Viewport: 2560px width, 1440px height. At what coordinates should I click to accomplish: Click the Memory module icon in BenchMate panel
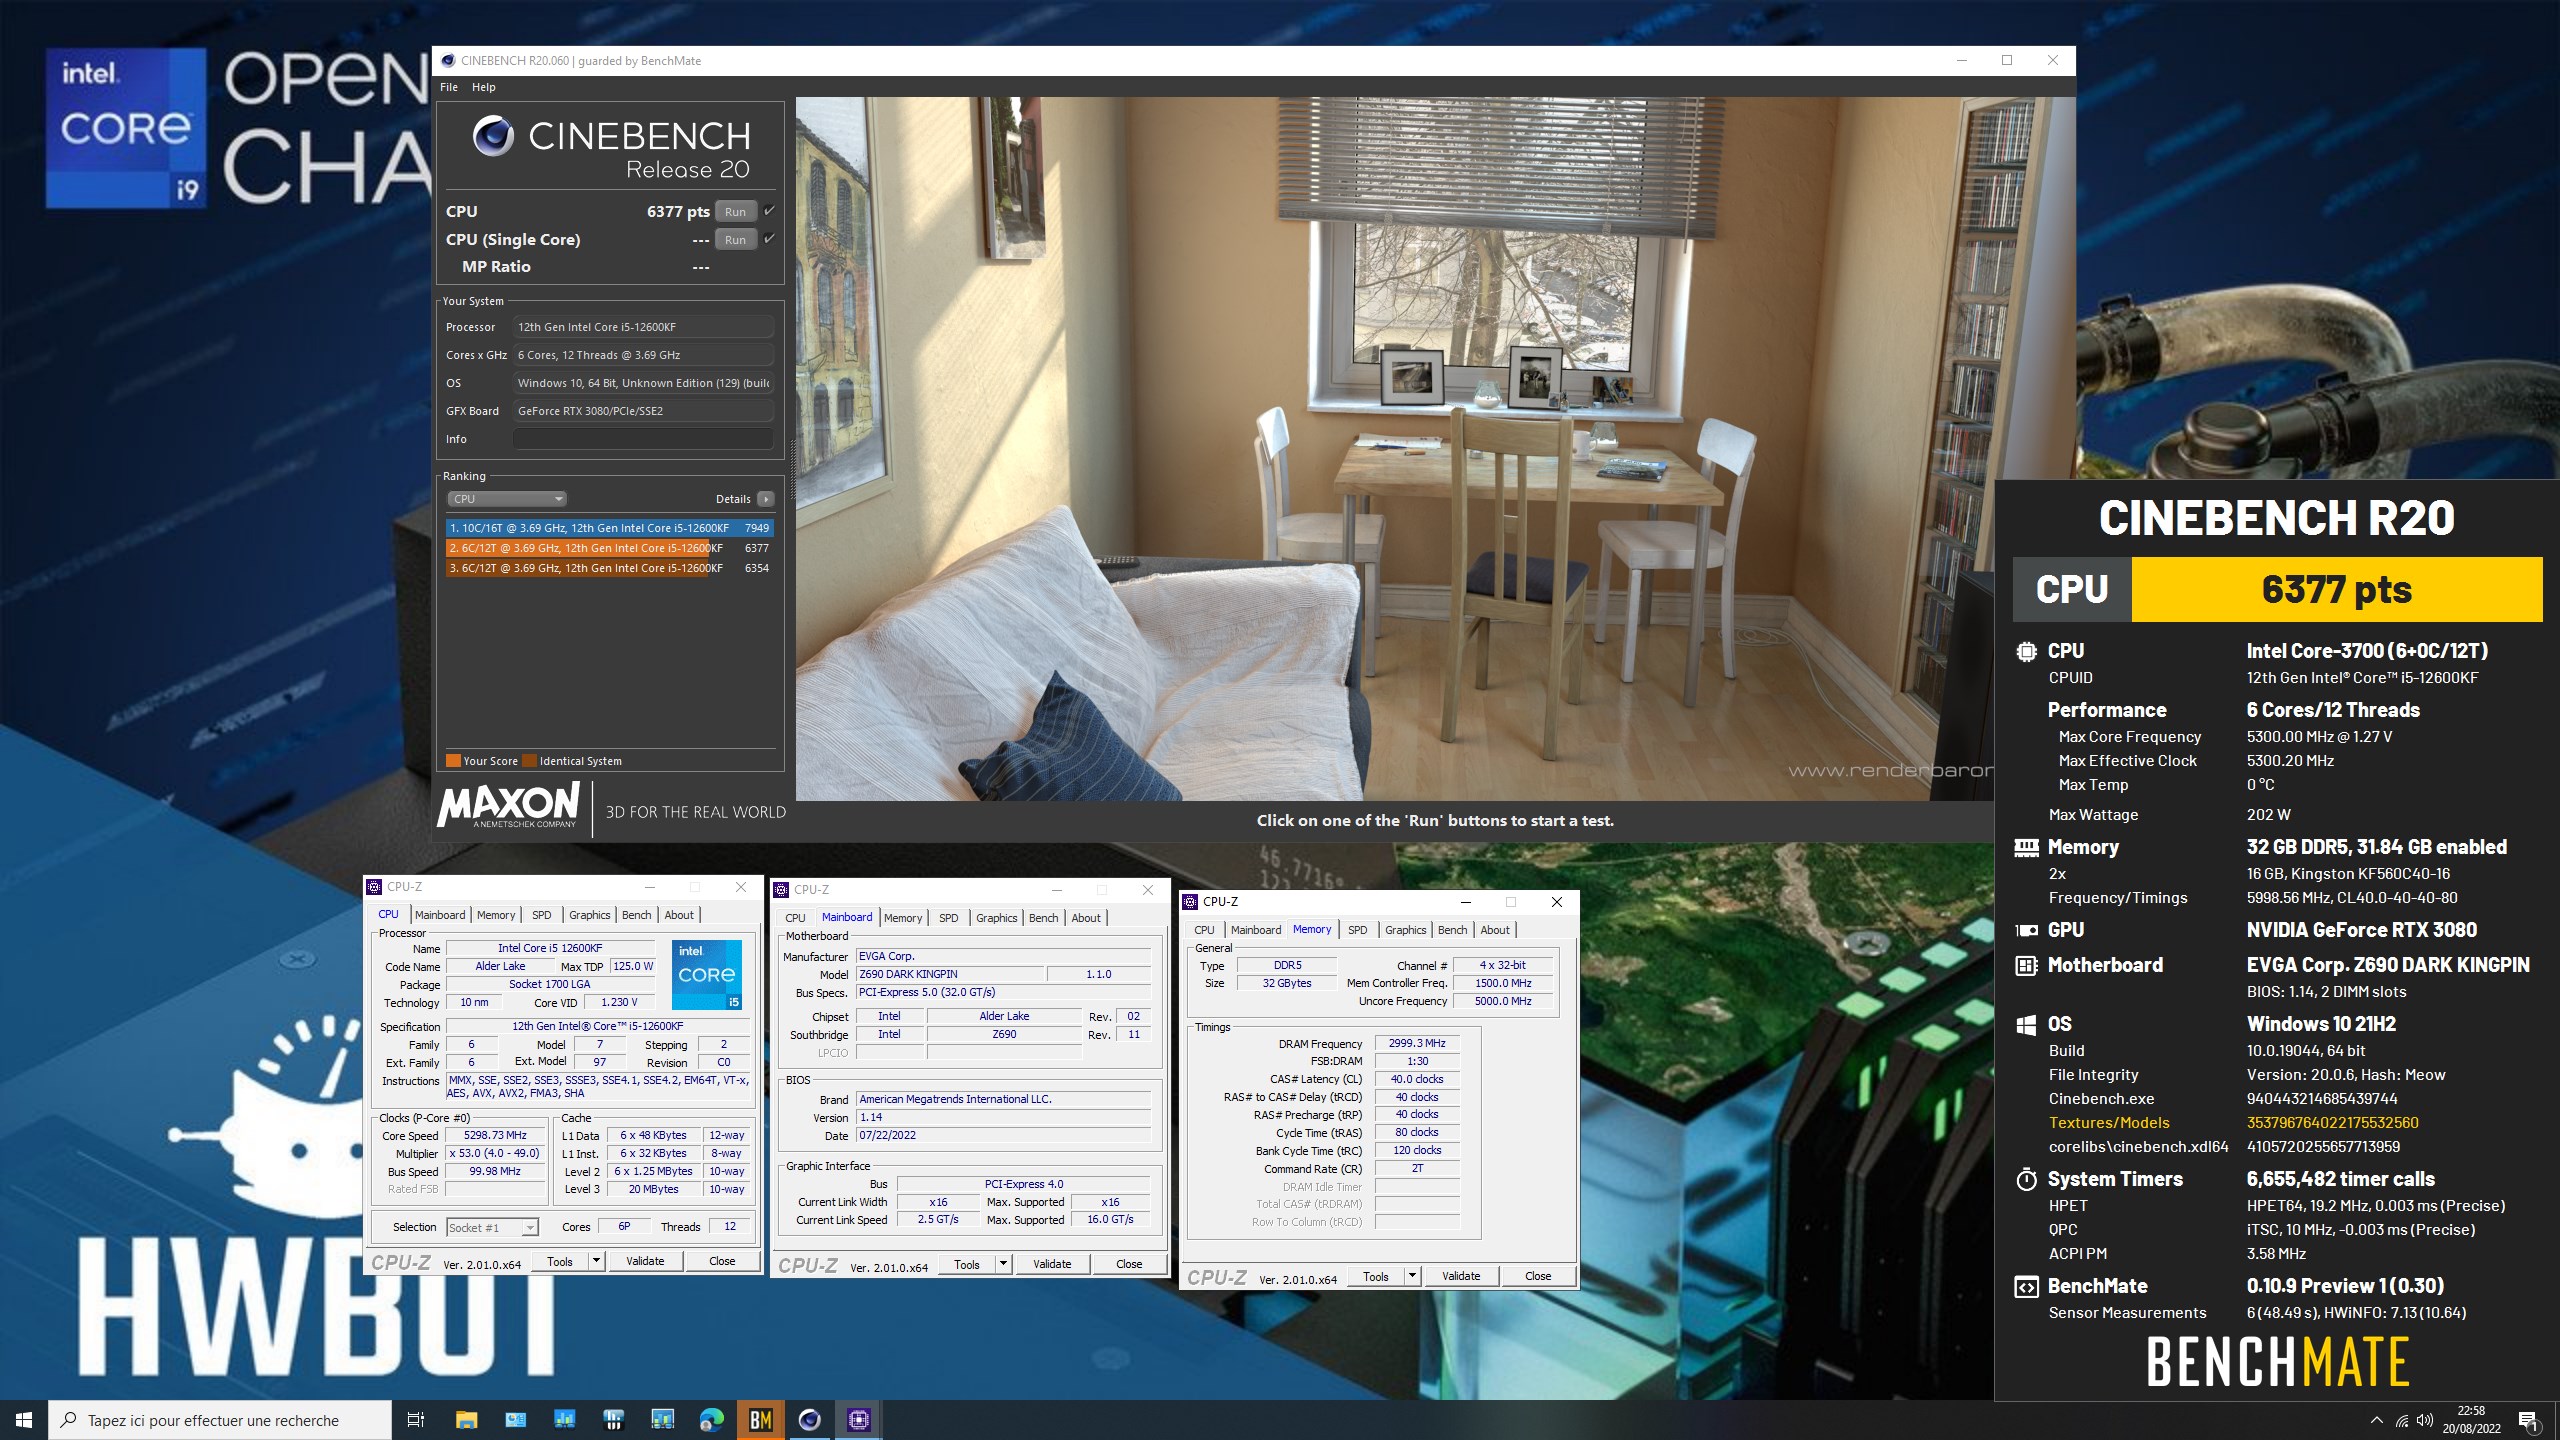coord(2026,848)
